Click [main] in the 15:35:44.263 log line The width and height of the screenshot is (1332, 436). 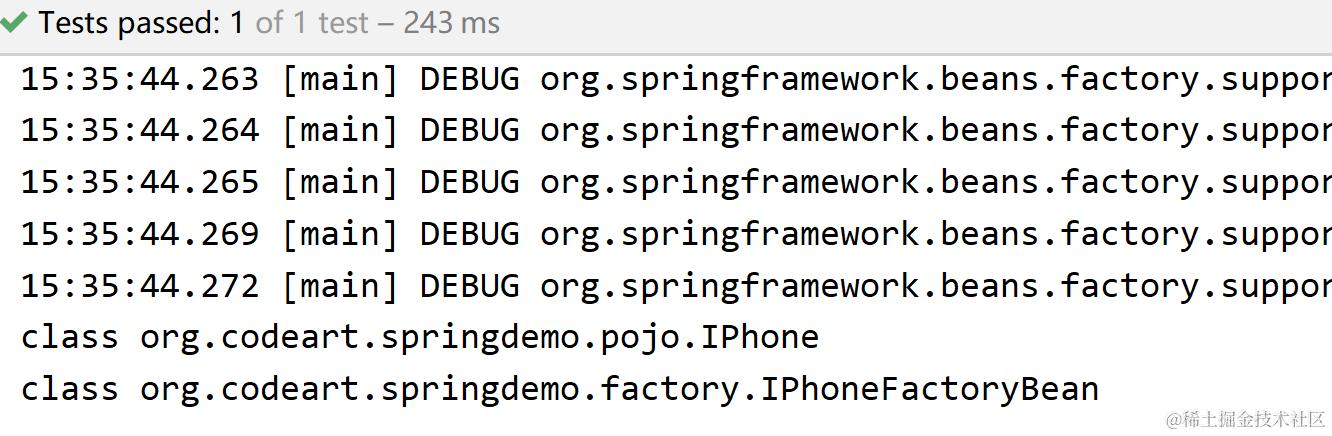[340, 79]
